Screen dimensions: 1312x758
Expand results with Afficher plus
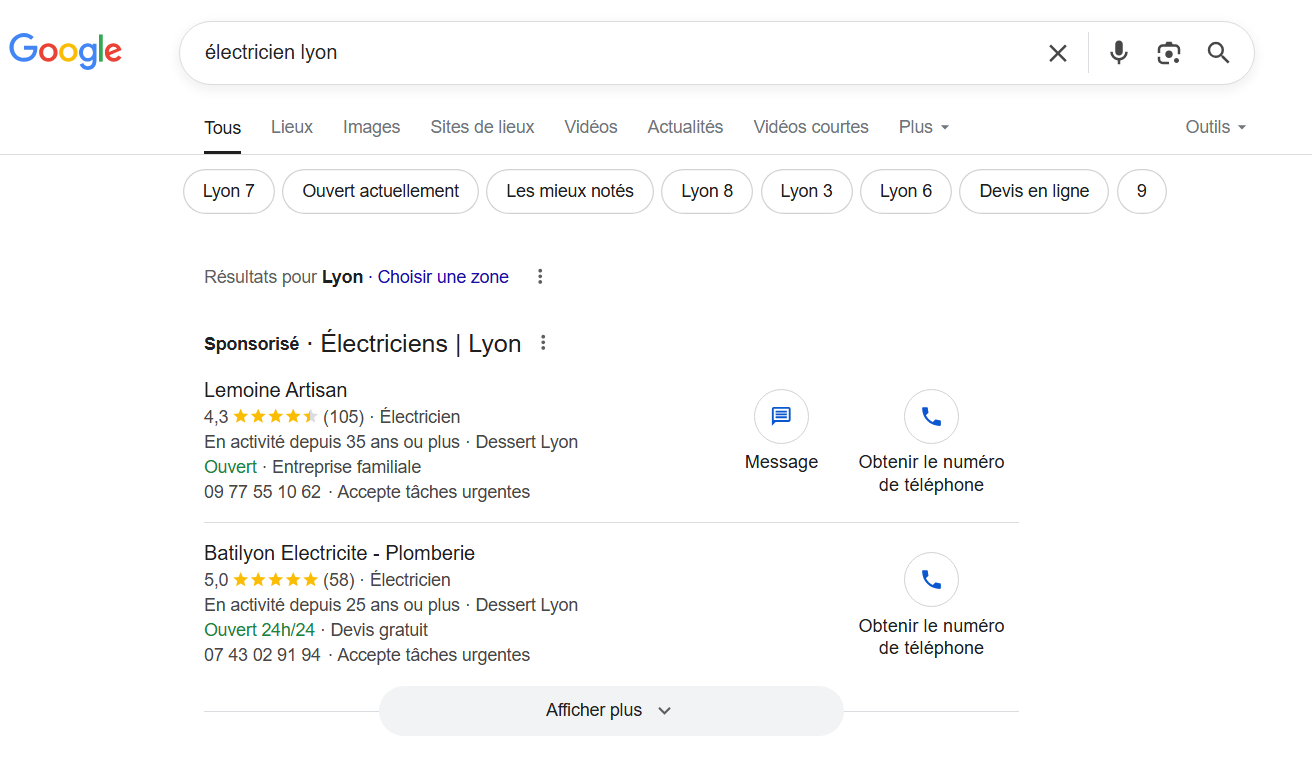pyautogui.click(x=611, y=711)
